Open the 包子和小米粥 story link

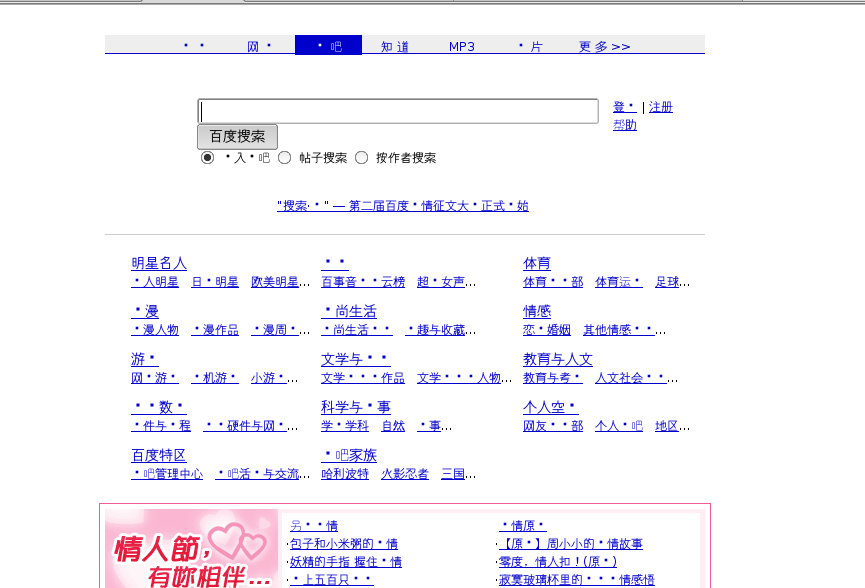[x=344, y=544]
